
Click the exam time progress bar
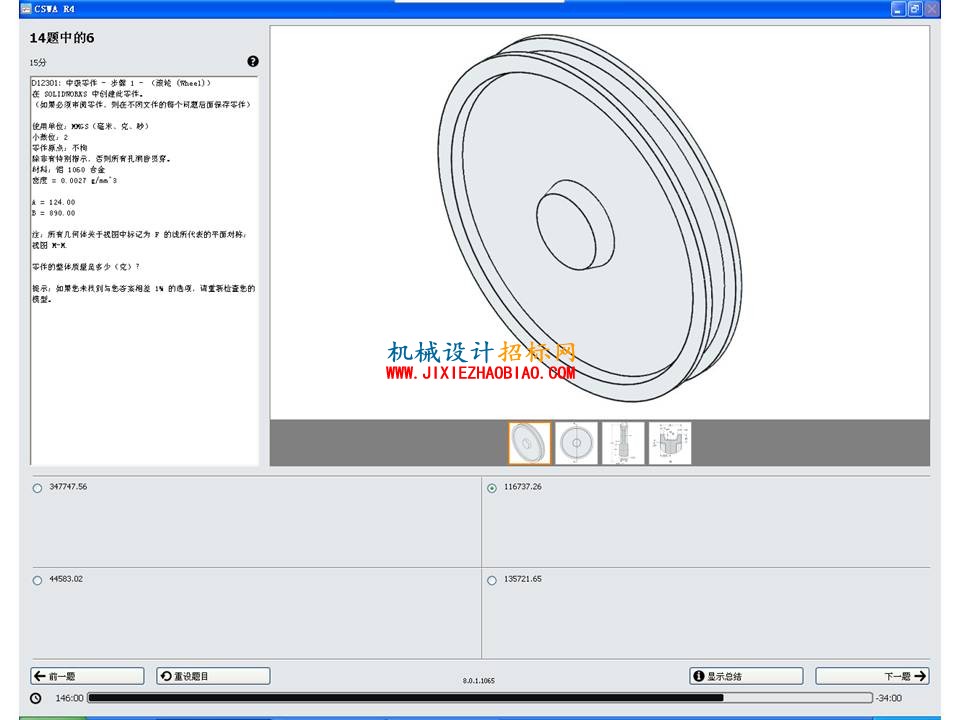480,697
